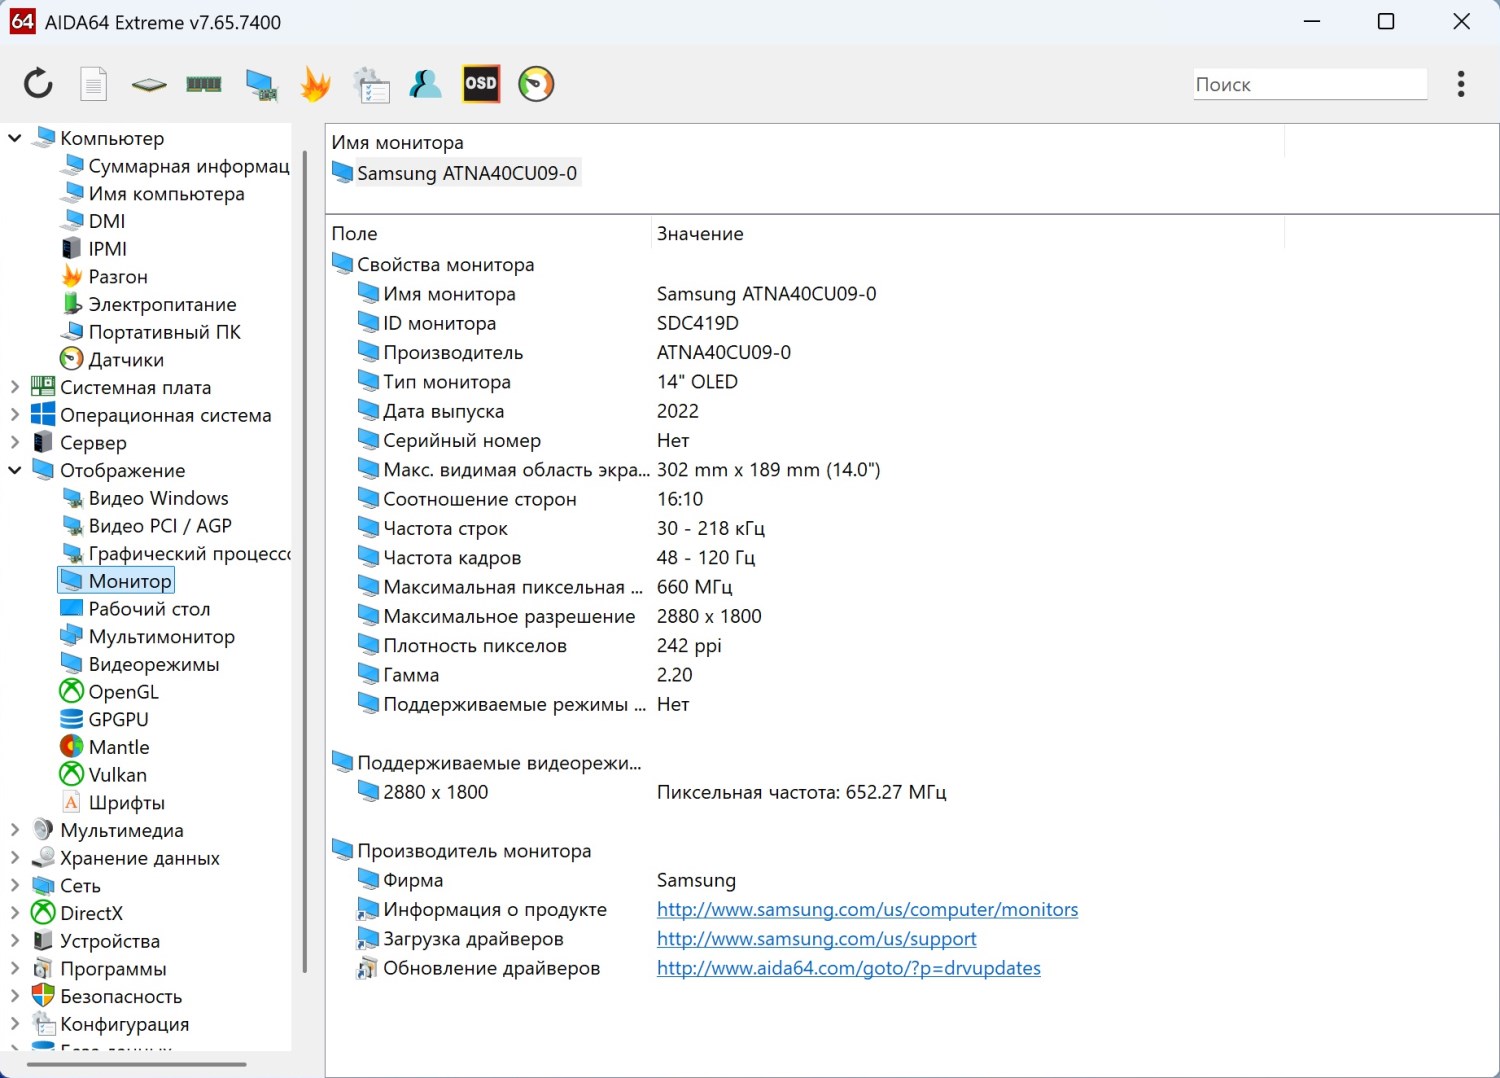Screen dimensions: 1500x1078
Task: Select the Датчики tree item
Action: [x=125, y=360]
